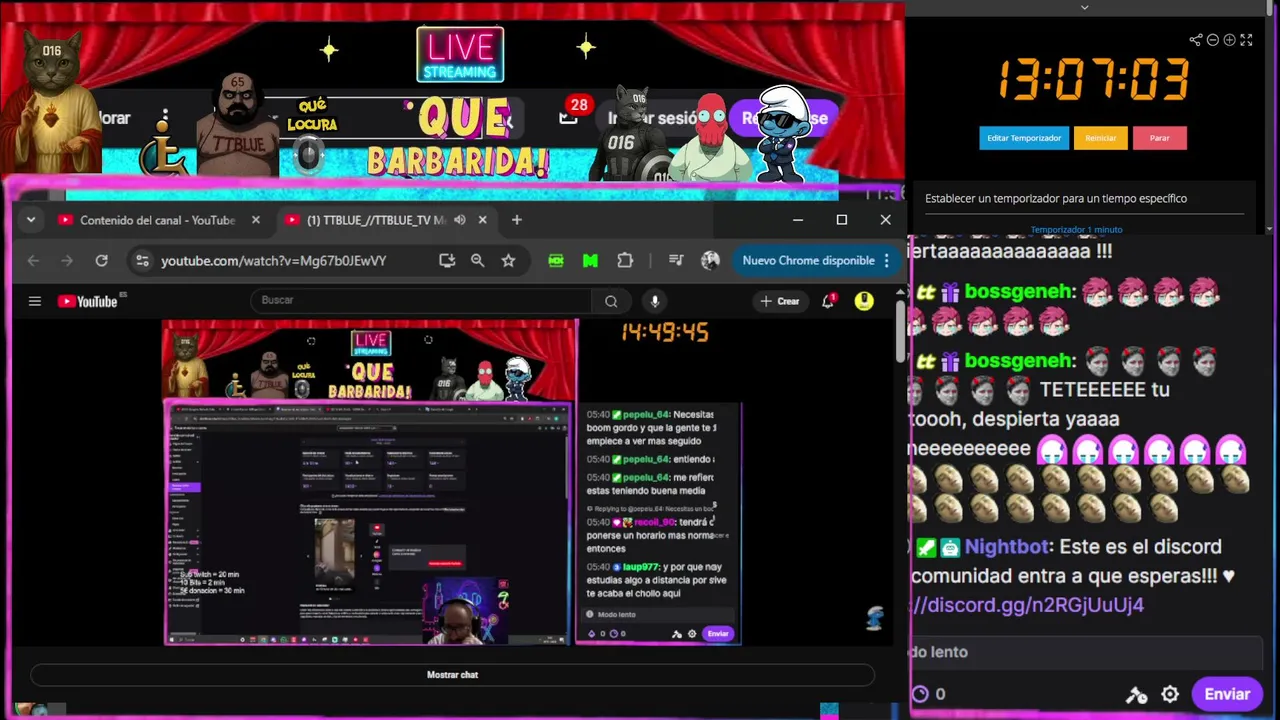This screenshot has height=720, width=1280.
Task: Select the Establecer un temporizador heading
Action: tap(1056, 198)
